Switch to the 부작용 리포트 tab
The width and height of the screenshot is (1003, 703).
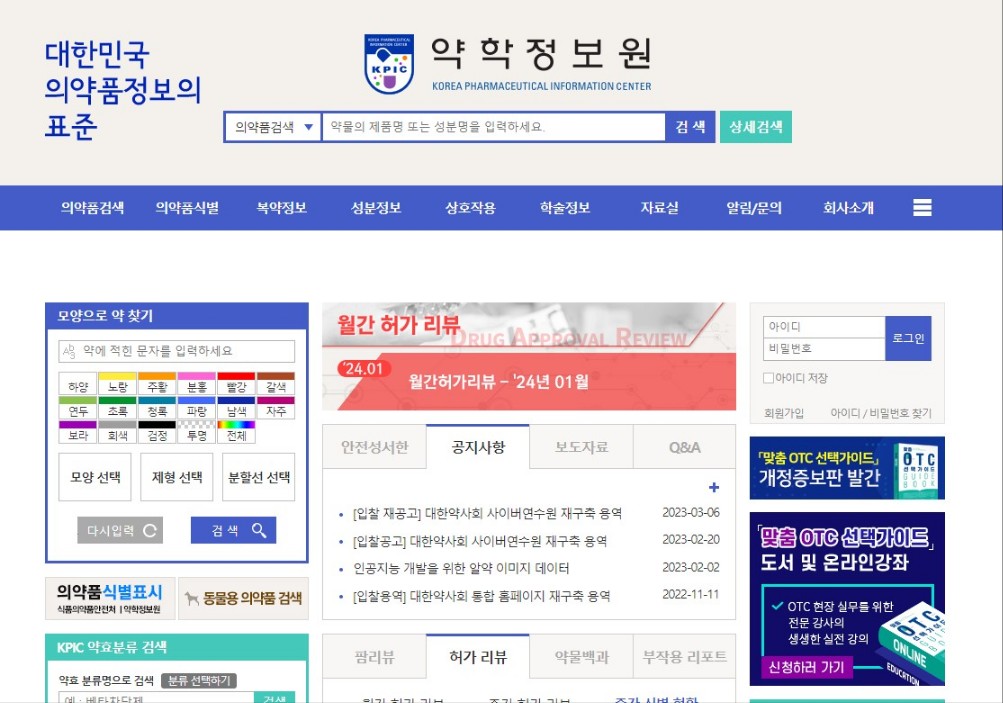click(684, 657)
